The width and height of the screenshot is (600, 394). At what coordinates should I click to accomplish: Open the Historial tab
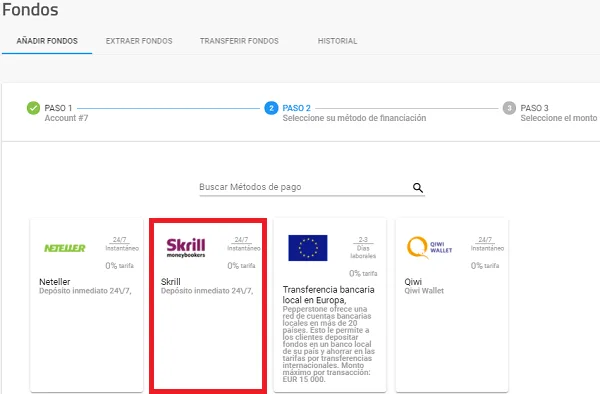337,41
